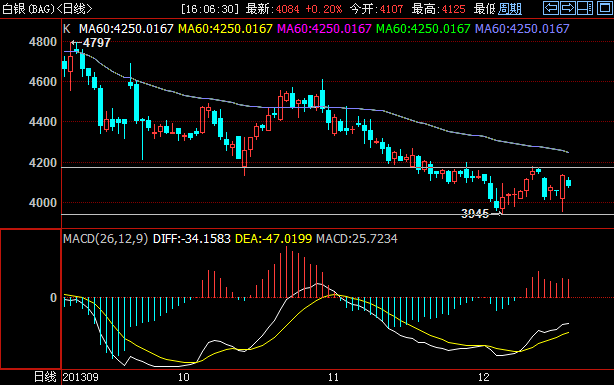Click the 4800 price axis label

(43, 42)
